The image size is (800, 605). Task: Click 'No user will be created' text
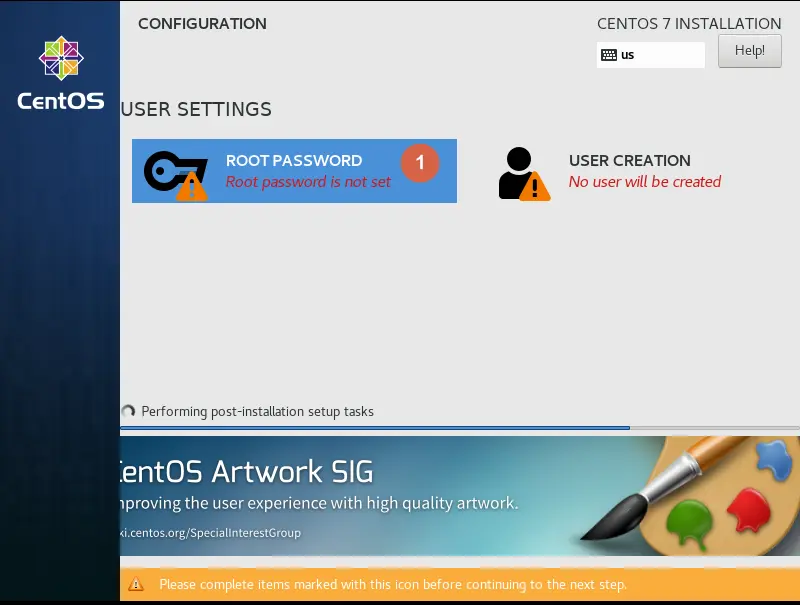(645, 182)
